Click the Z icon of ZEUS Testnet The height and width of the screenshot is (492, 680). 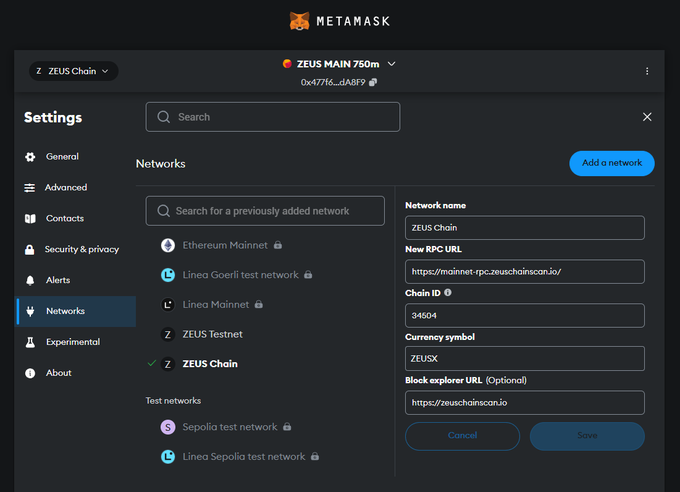[168, 335]
